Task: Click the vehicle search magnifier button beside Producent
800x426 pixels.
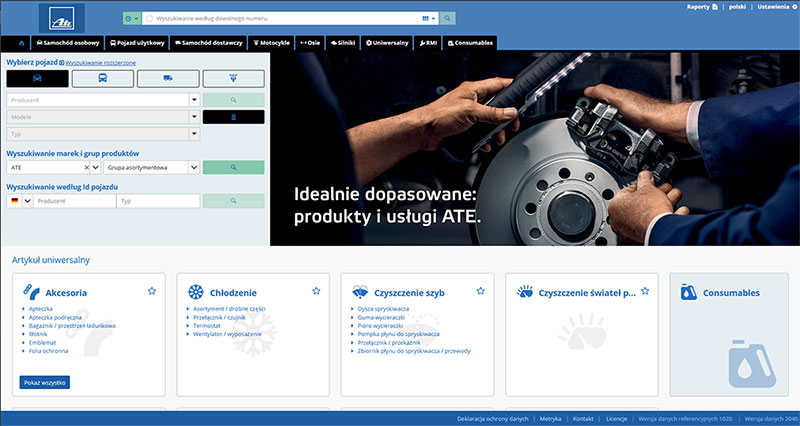Action: 233,100
